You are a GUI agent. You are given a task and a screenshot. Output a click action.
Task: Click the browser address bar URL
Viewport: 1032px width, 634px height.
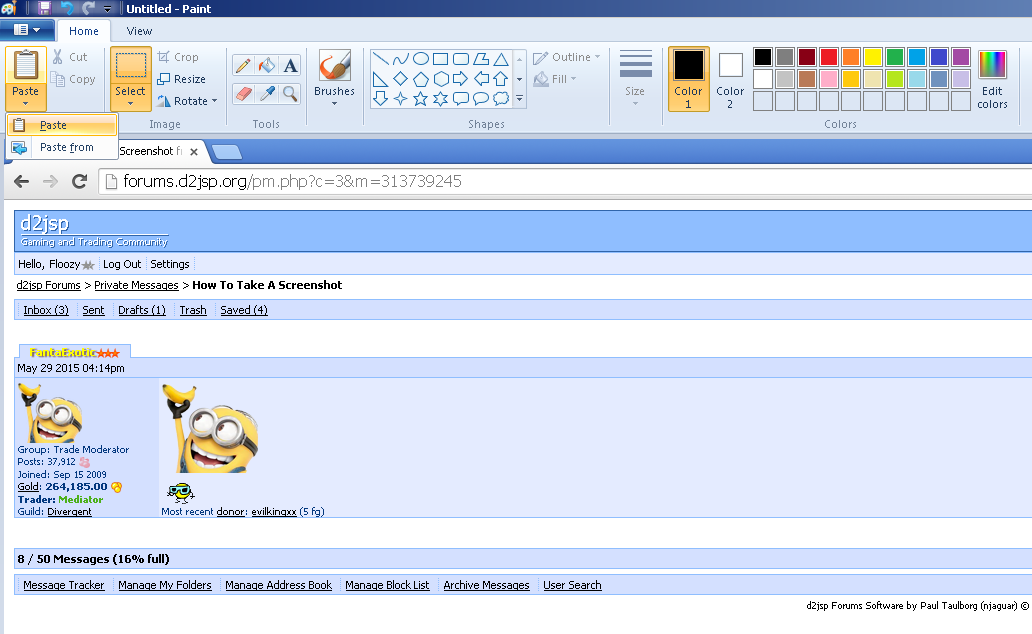[x=292, y=182]
